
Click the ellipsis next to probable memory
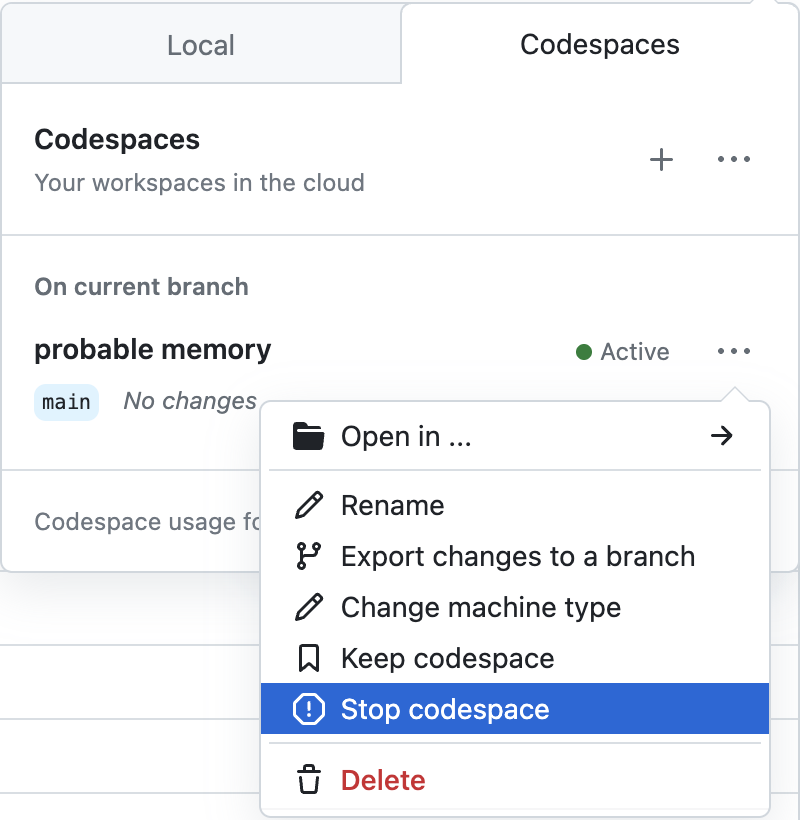734,351
